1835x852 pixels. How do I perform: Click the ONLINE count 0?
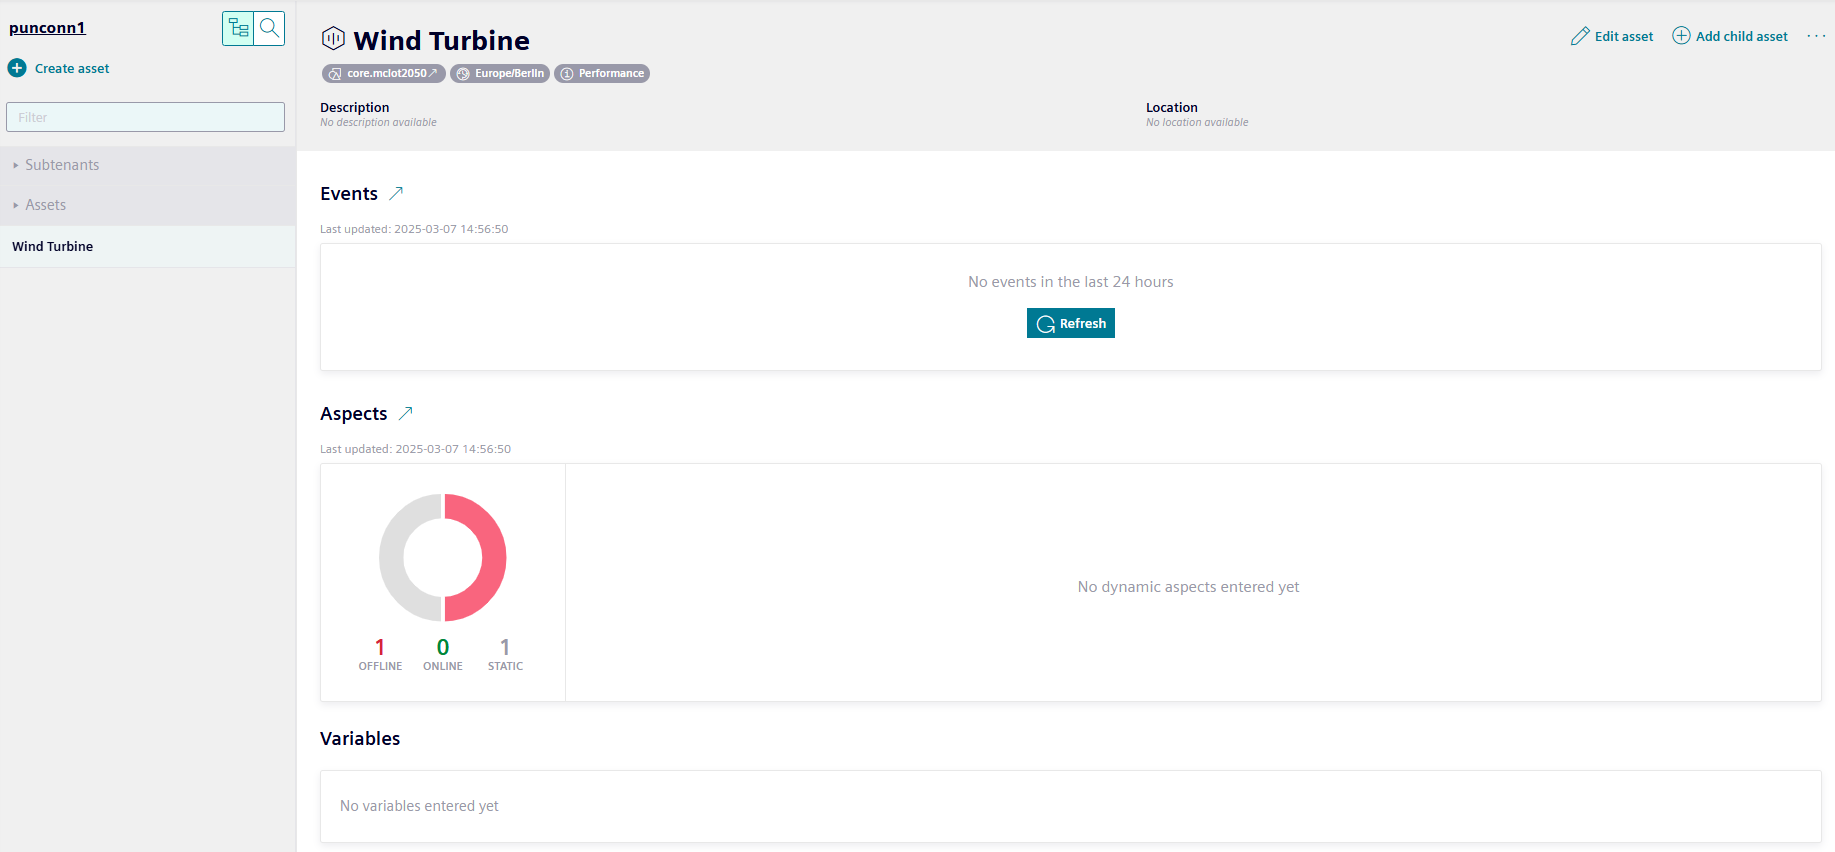click(443, 647)
